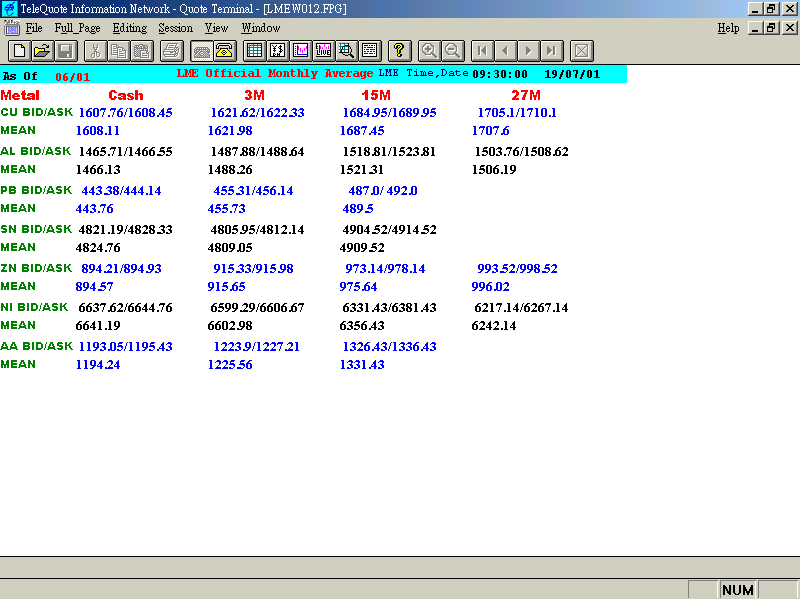Click the Paste clipboard toolbar icon

pos(142,51)
